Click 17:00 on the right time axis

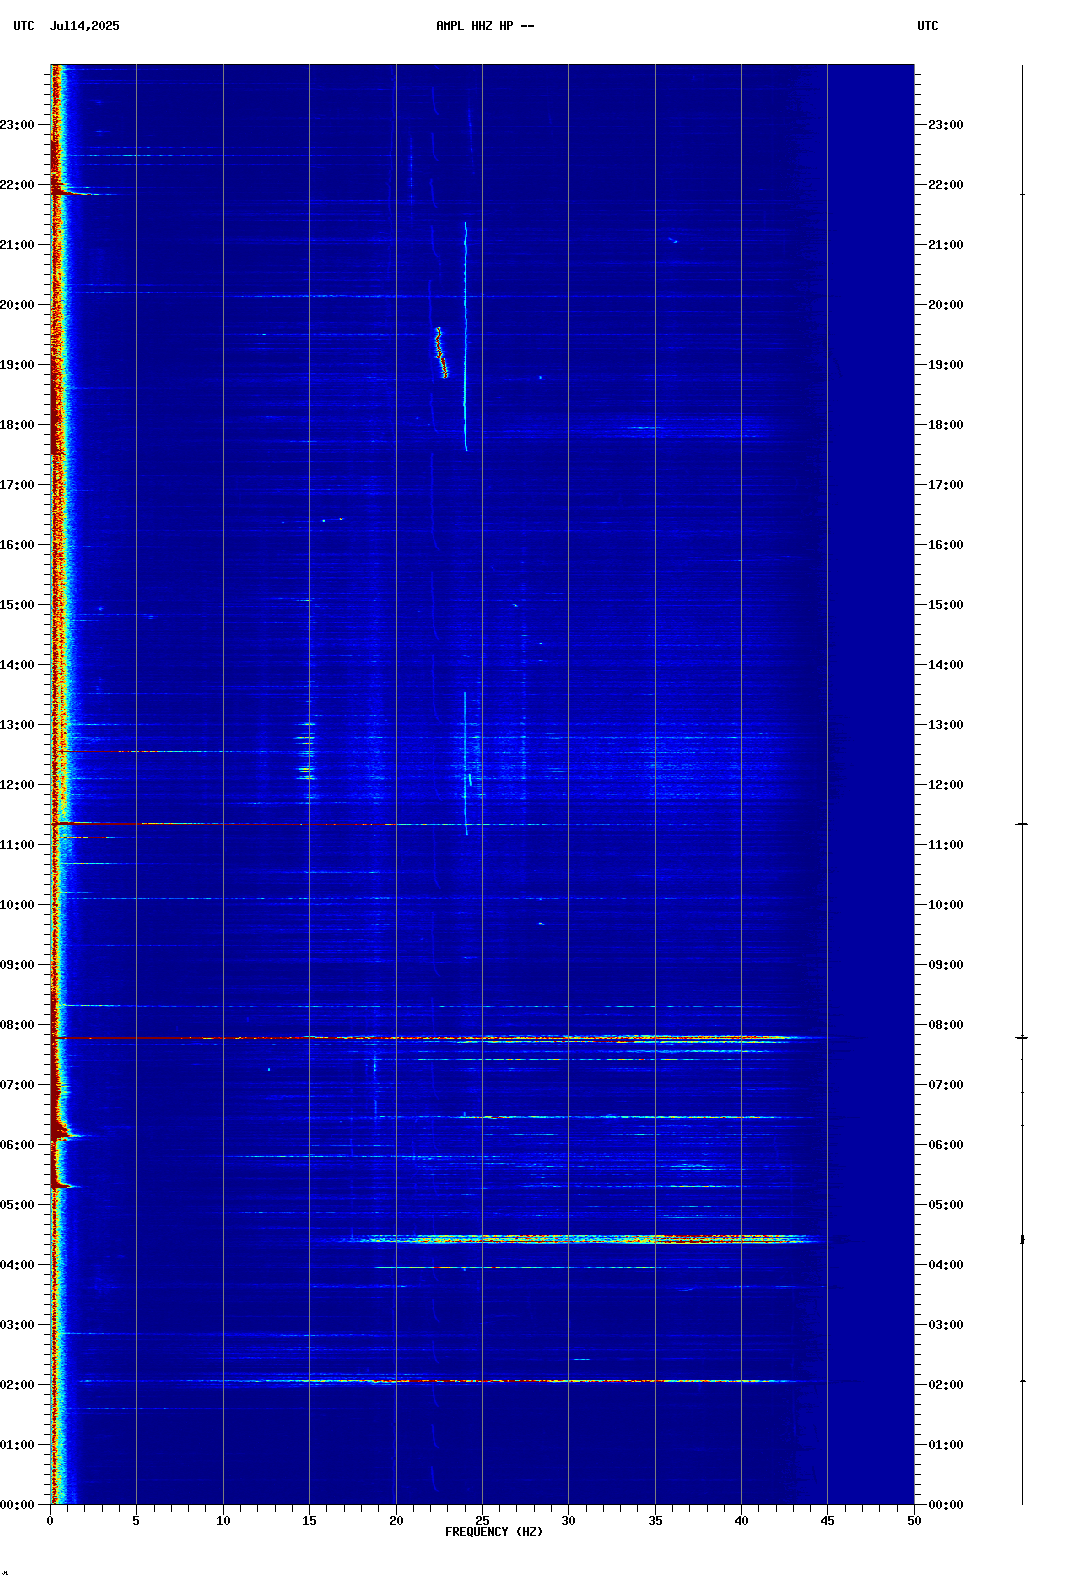coord(946,485)
